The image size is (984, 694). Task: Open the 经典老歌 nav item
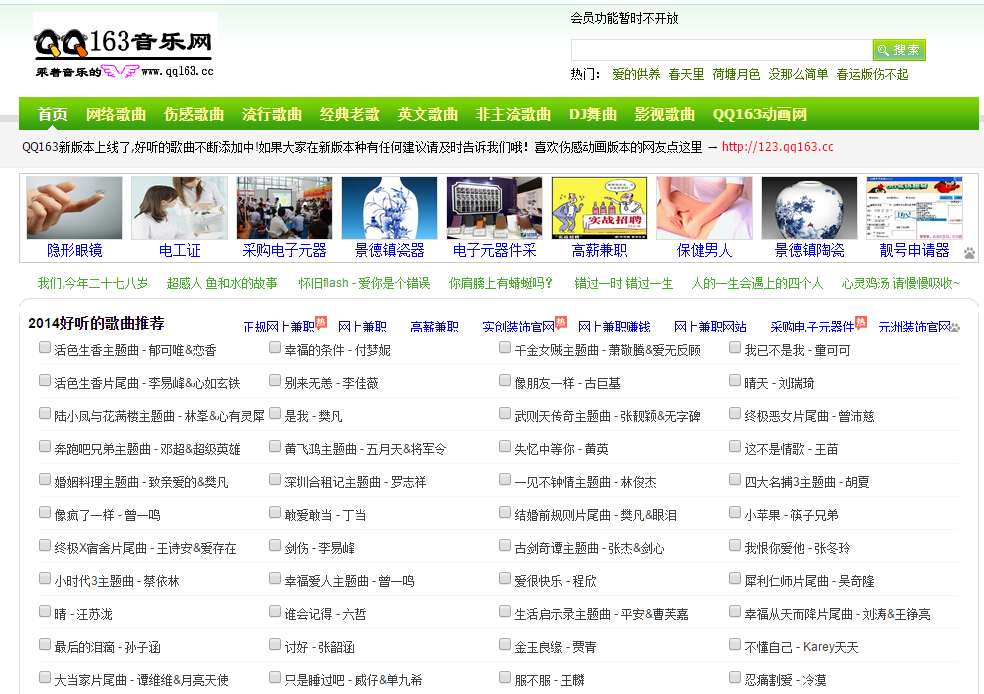click(349, 114)
